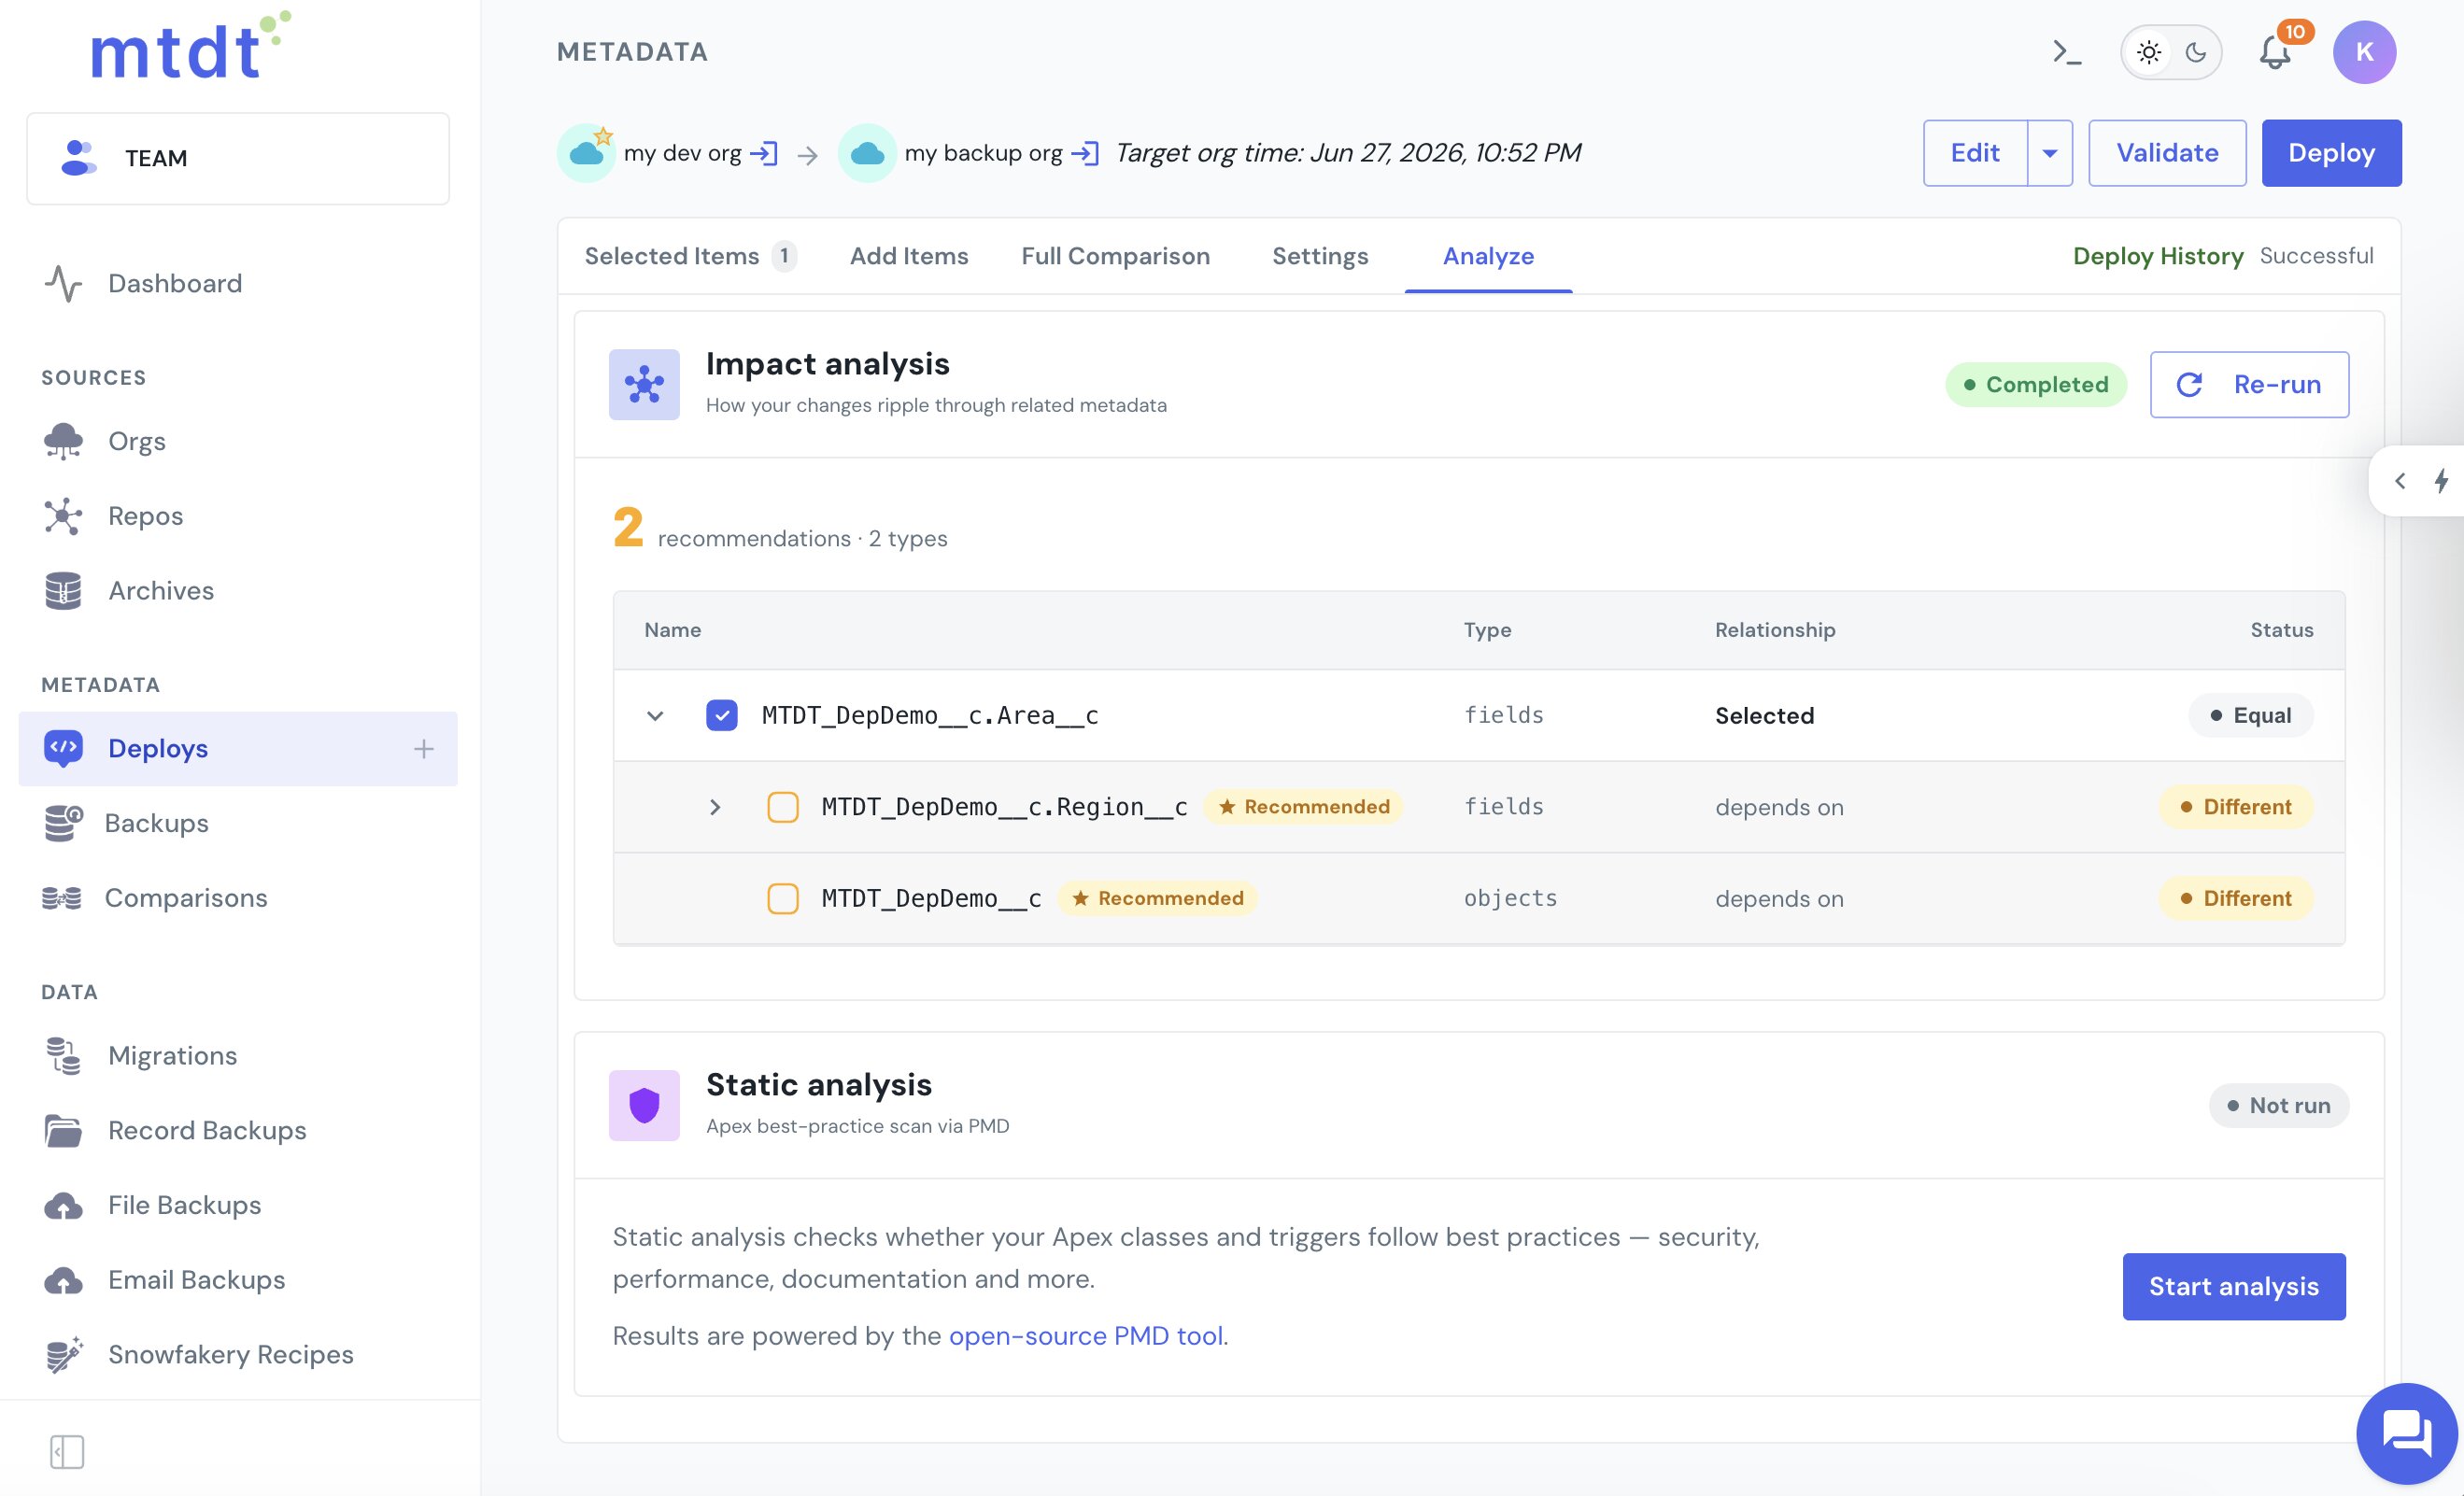Switch to the Full Comparison tab

point(1115,256)
